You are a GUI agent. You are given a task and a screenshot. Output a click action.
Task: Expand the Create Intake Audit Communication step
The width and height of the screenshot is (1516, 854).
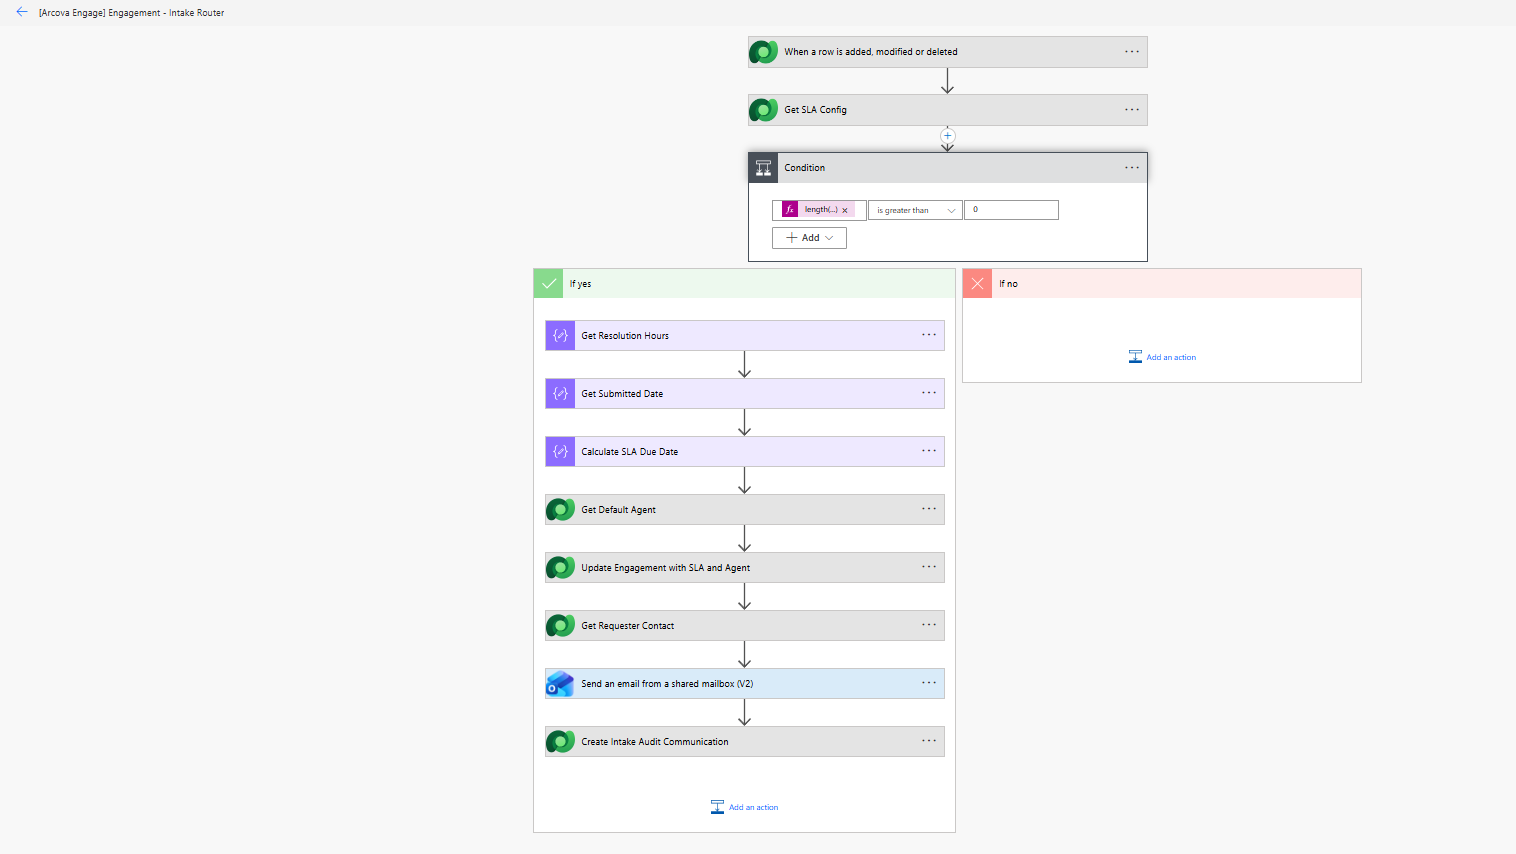tap(745, 742)
